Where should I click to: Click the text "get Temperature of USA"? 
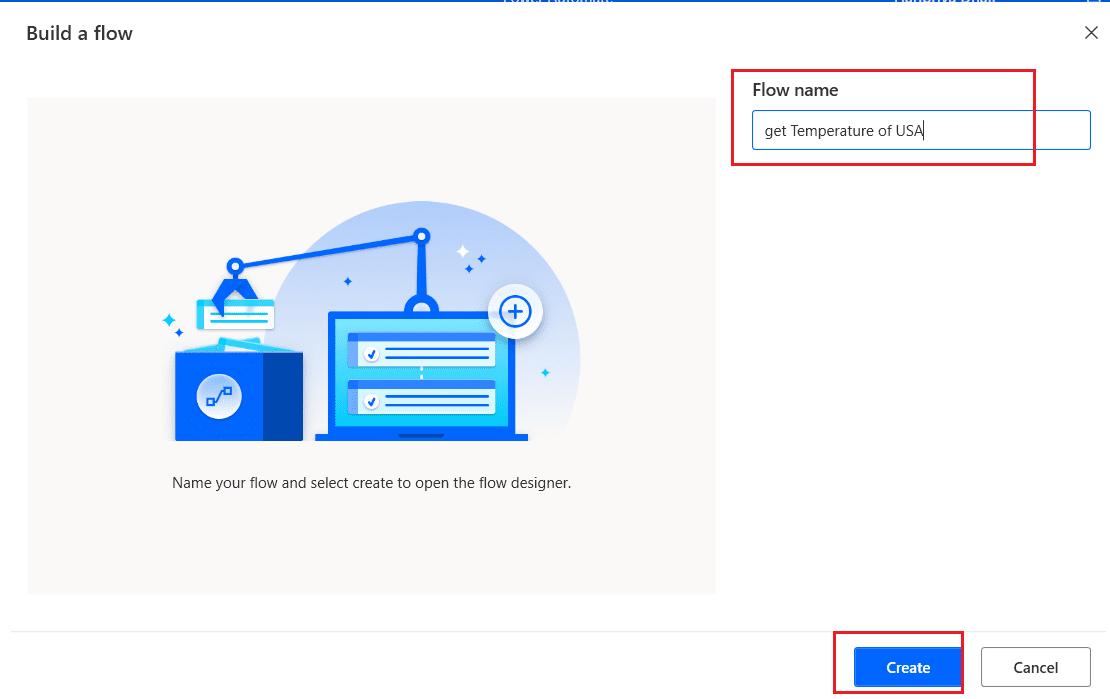[x=845, y=130]
